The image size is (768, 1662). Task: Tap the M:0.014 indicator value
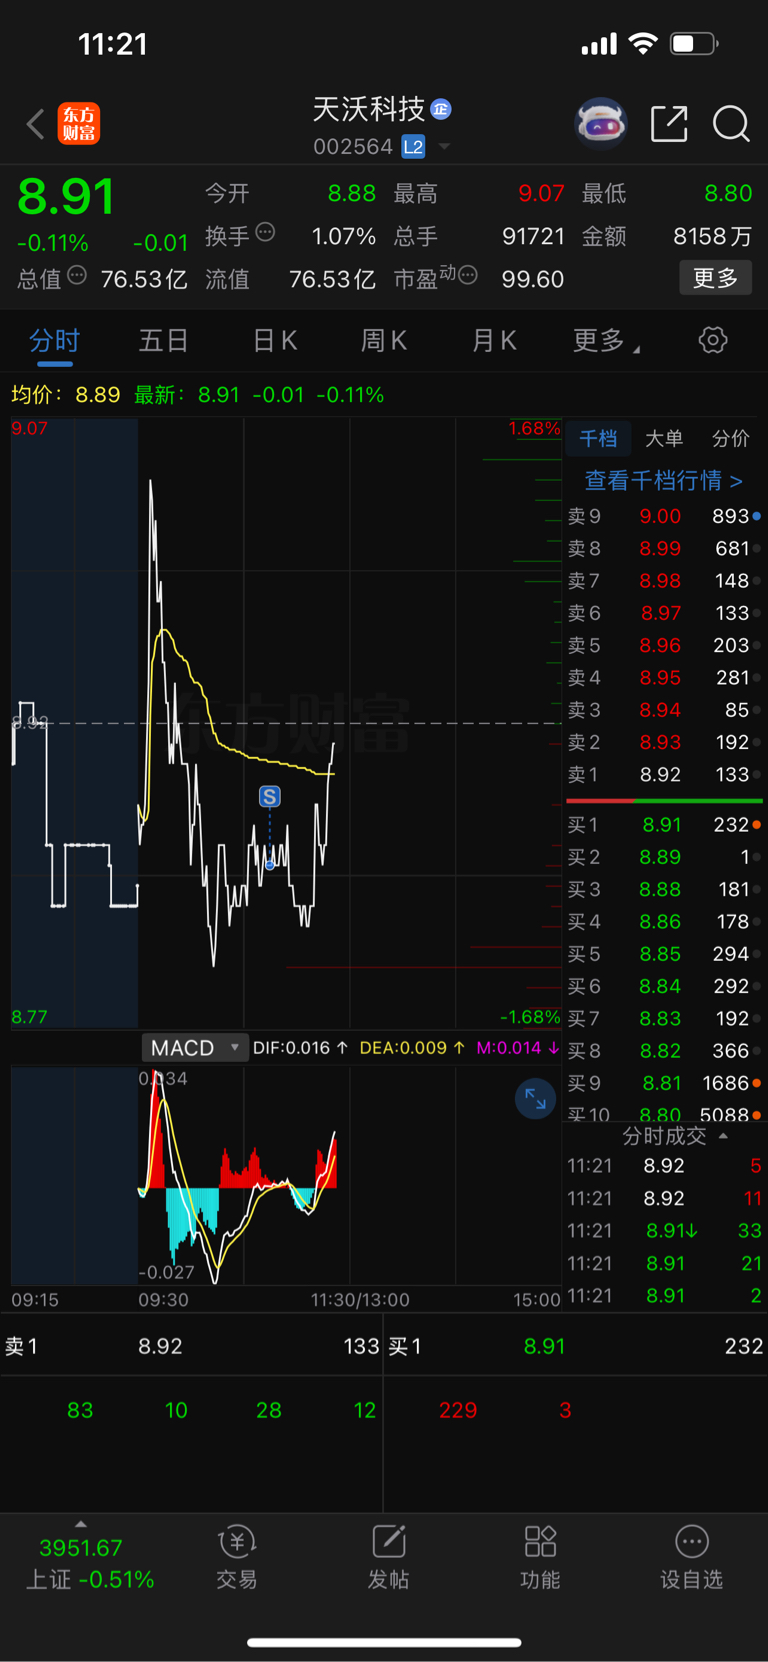(x=517, y=1048)
